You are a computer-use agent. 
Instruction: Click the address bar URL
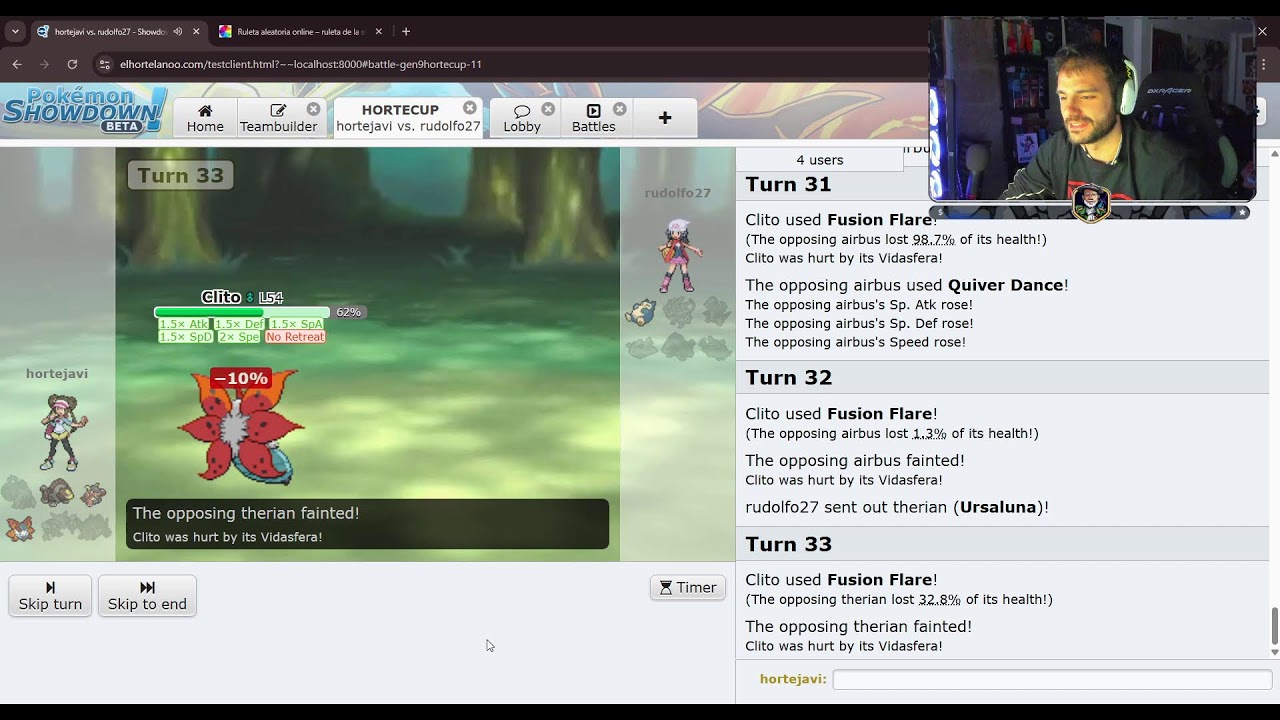point(301,64)
